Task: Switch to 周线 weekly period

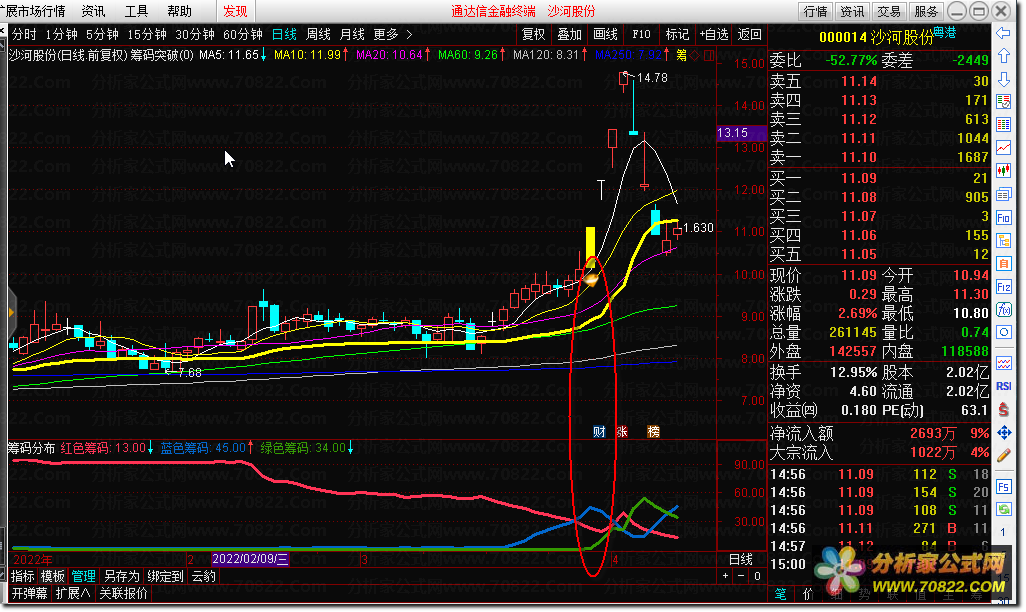Action: [x=319, y=34]
